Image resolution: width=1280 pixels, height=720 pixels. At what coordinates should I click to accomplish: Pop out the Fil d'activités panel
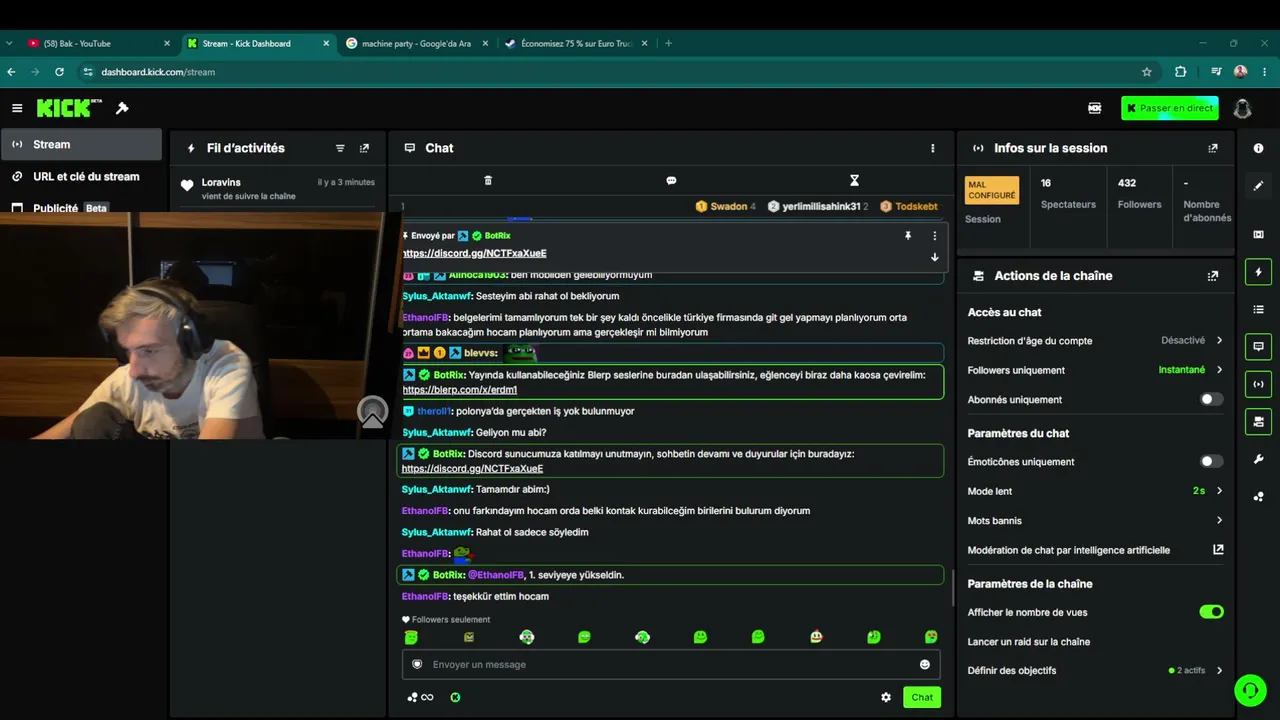364,148
